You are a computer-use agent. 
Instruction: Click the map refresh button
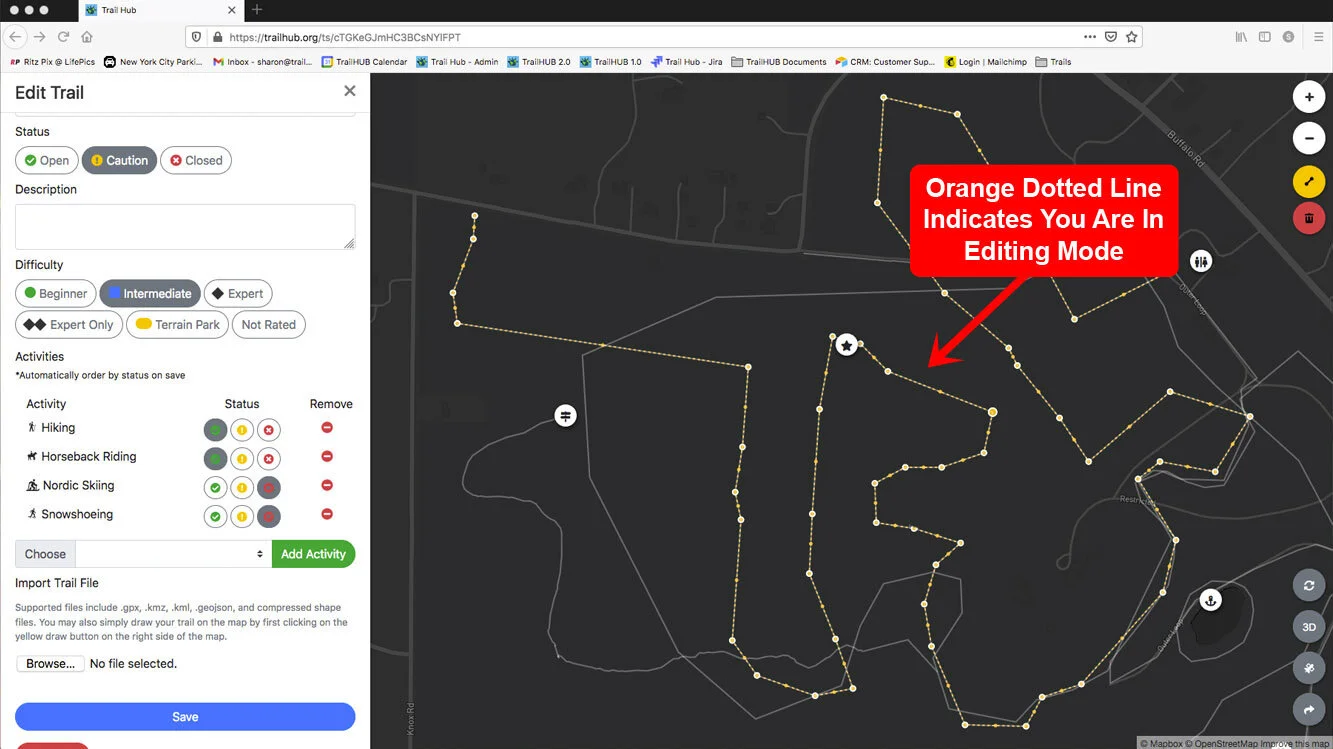[1309, 586]
